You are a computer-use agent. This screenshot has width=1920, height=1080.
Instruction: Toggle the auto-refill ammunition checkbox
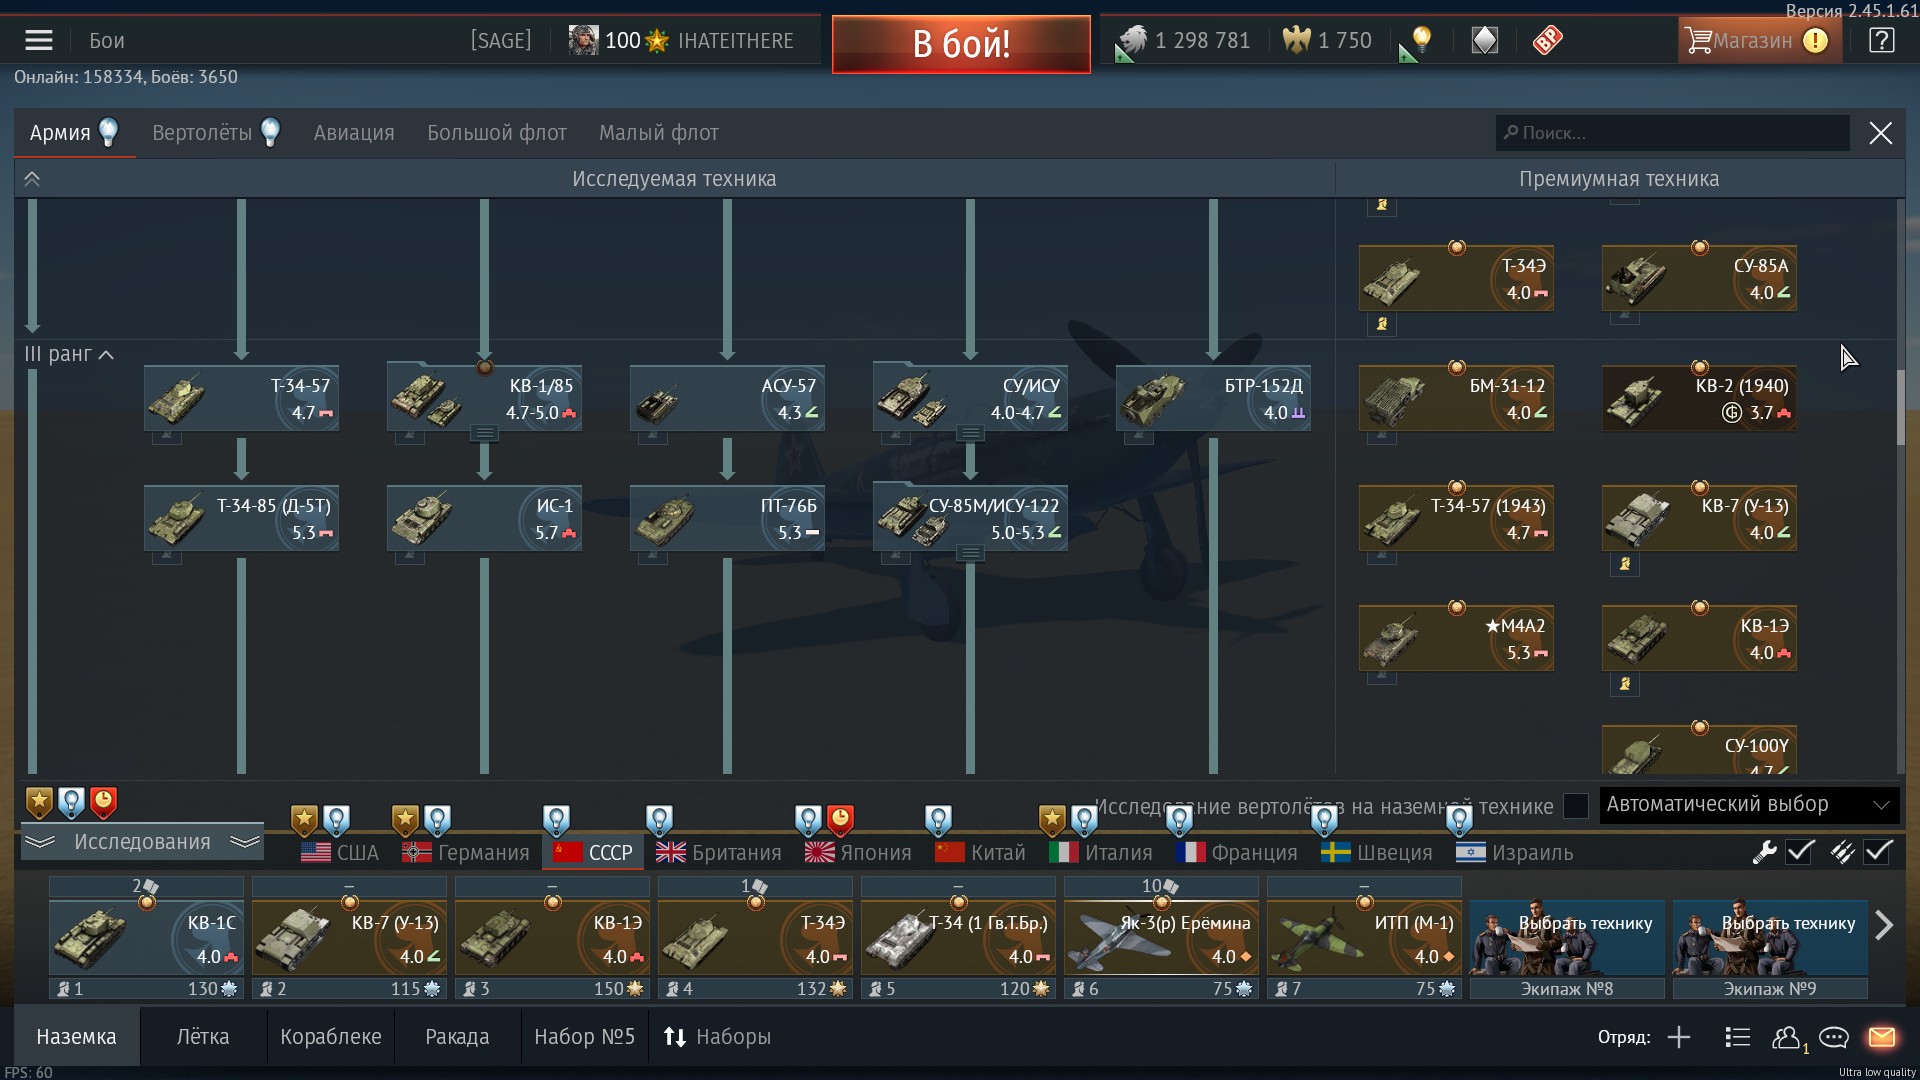point(1878,852)
